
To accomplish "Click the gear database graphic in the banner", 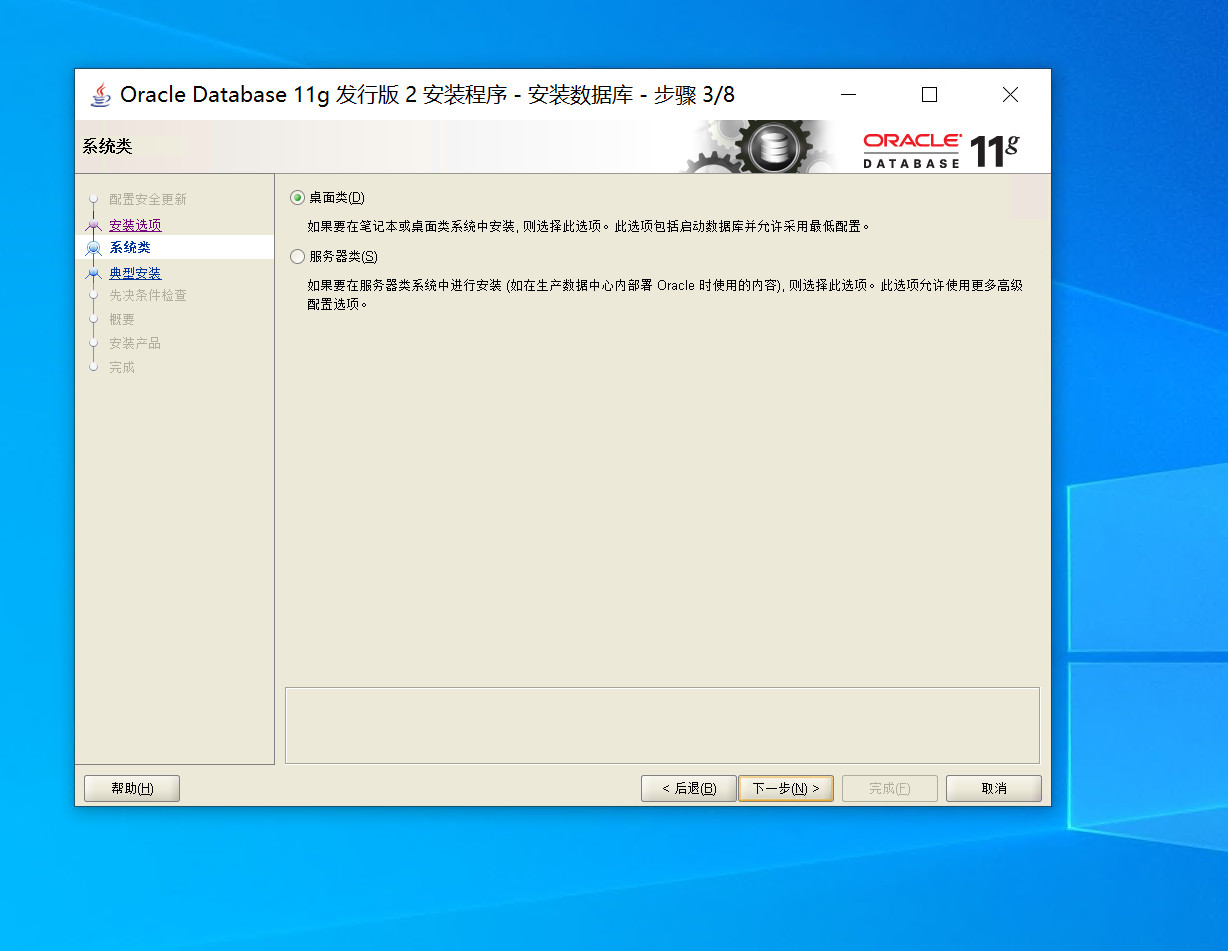I will (x=770, y=148).
